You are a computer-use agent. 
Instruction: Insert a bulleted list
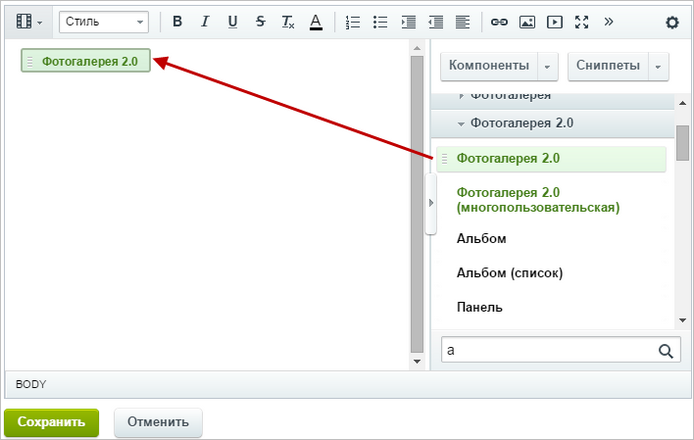click(380, 22)
